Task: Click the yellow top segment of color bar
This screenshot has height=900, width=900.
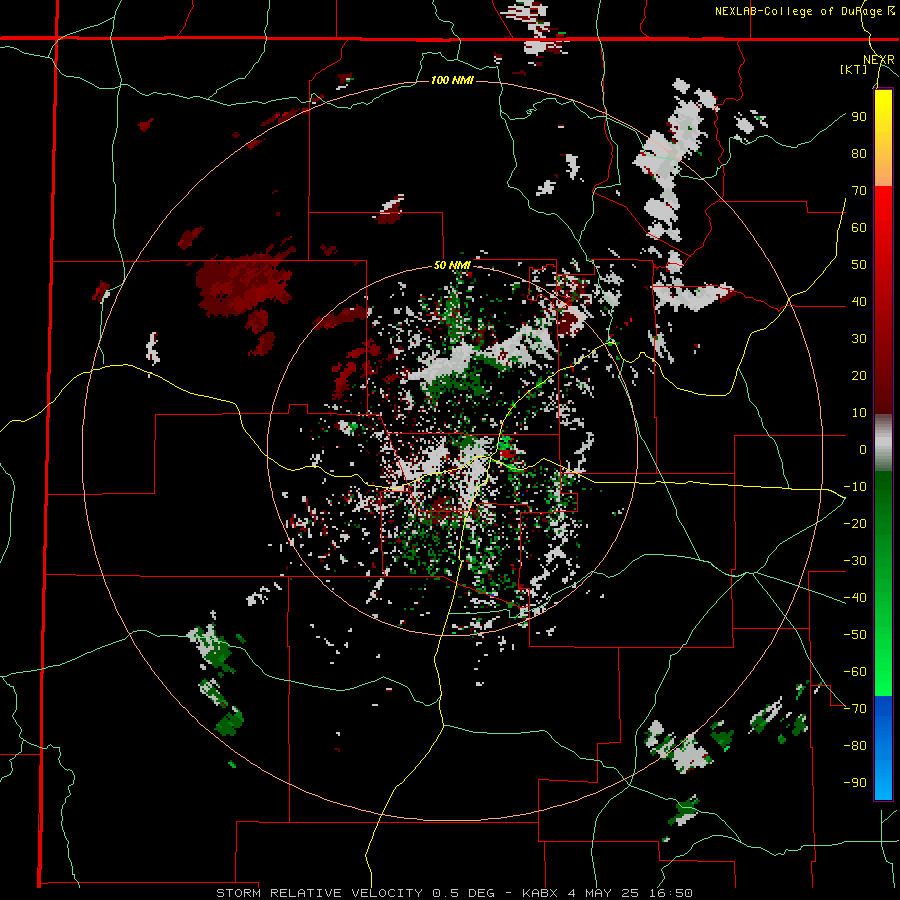Action: (x=883, y=137)
